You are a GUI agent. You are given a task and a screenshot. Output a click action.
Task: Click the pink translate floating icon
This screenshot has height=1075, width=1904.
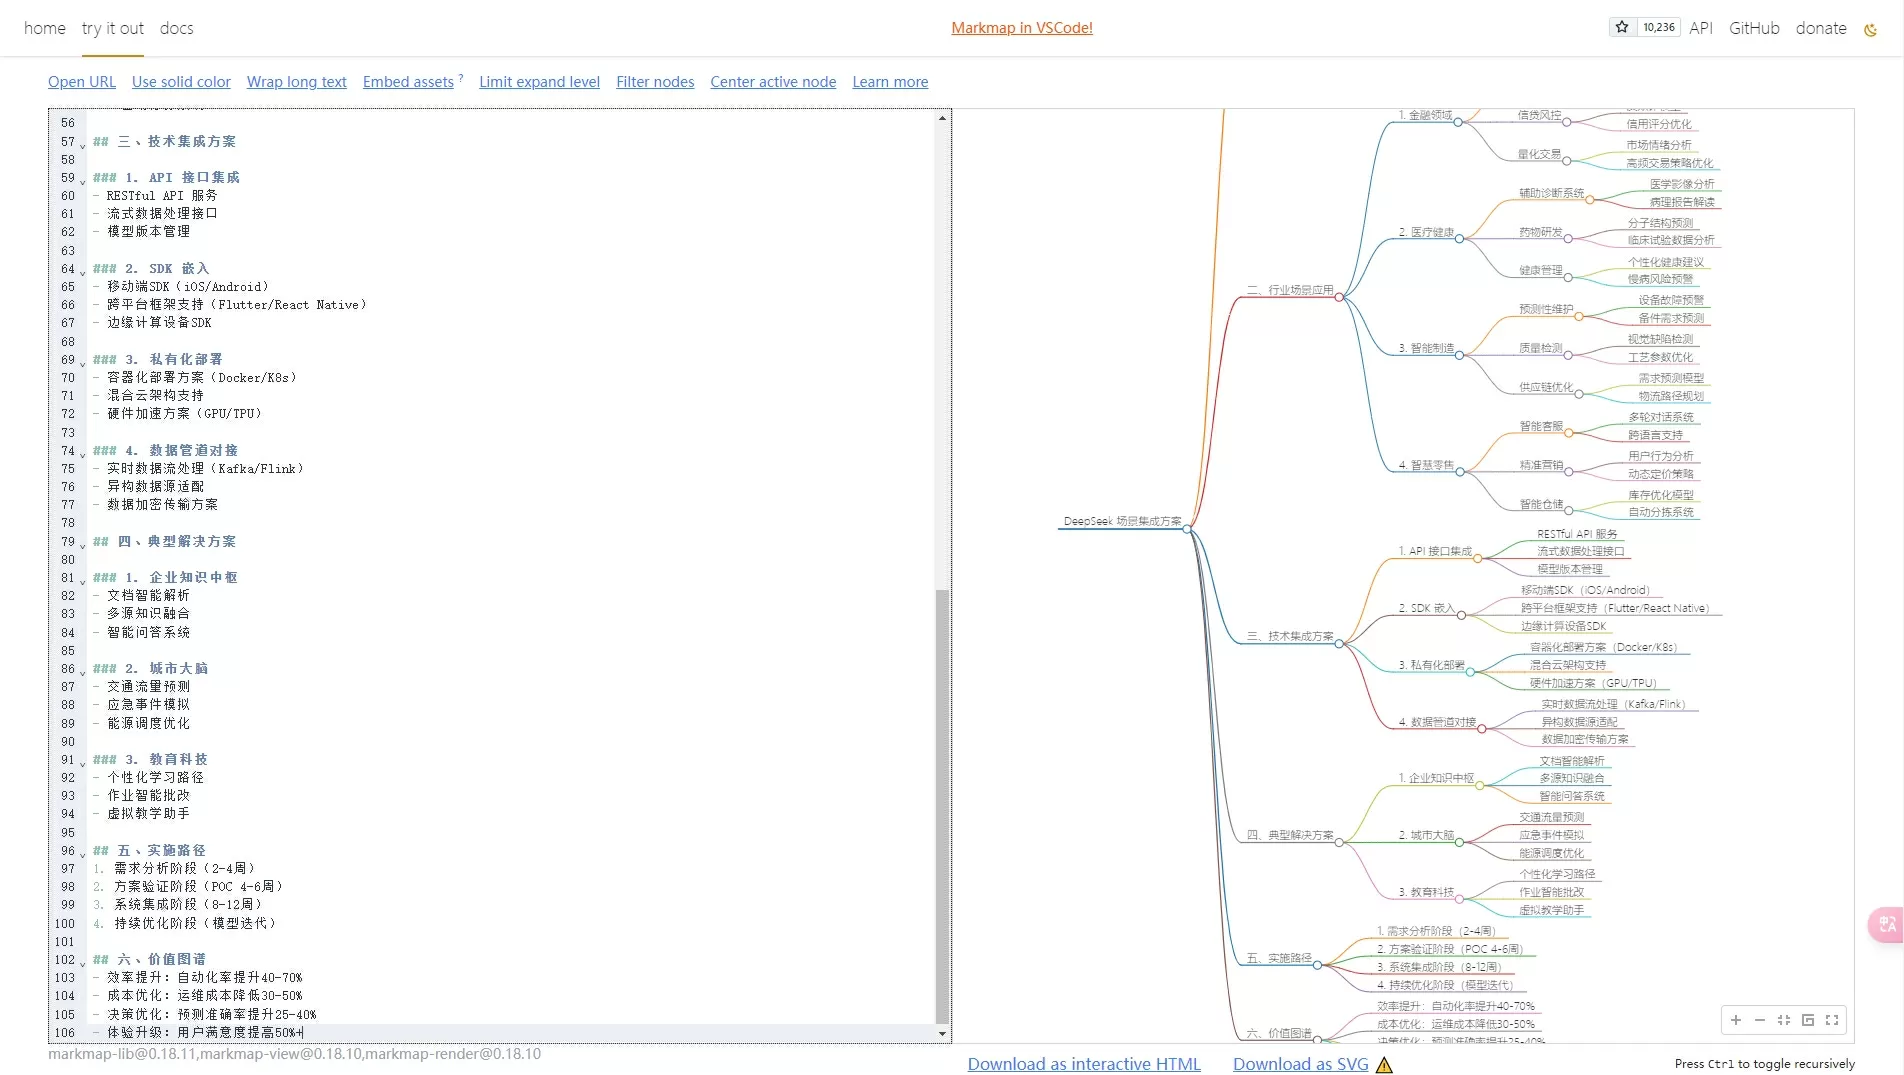pos(1886,924)
